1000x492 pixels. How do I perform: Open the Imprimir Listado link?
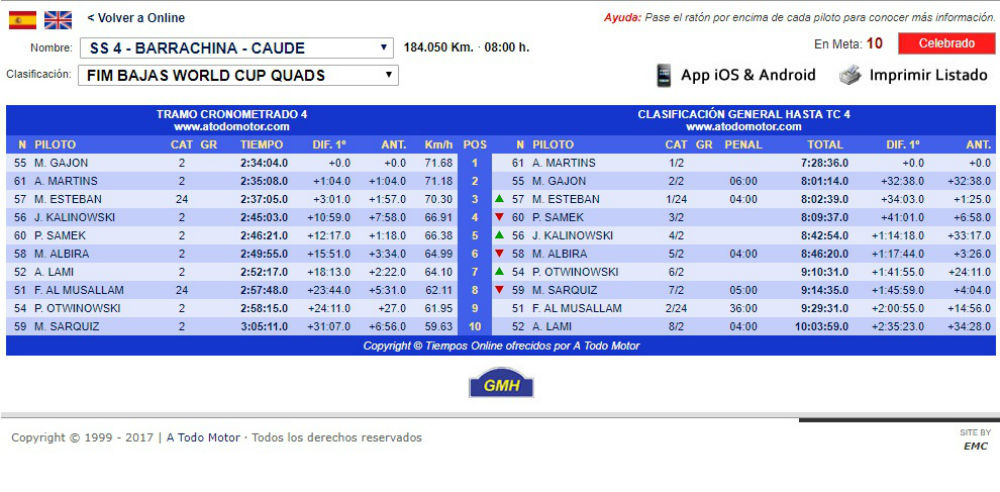[928, 75]
